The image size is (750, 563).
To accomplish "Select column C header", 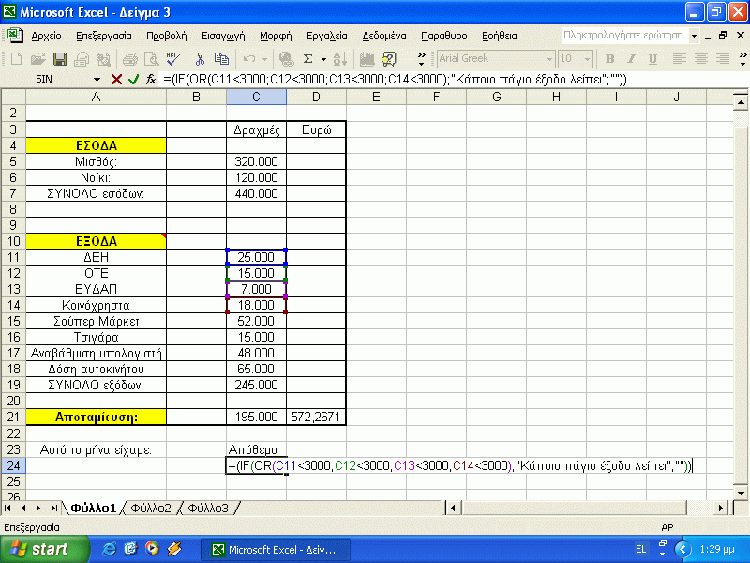I will (256, 97).
